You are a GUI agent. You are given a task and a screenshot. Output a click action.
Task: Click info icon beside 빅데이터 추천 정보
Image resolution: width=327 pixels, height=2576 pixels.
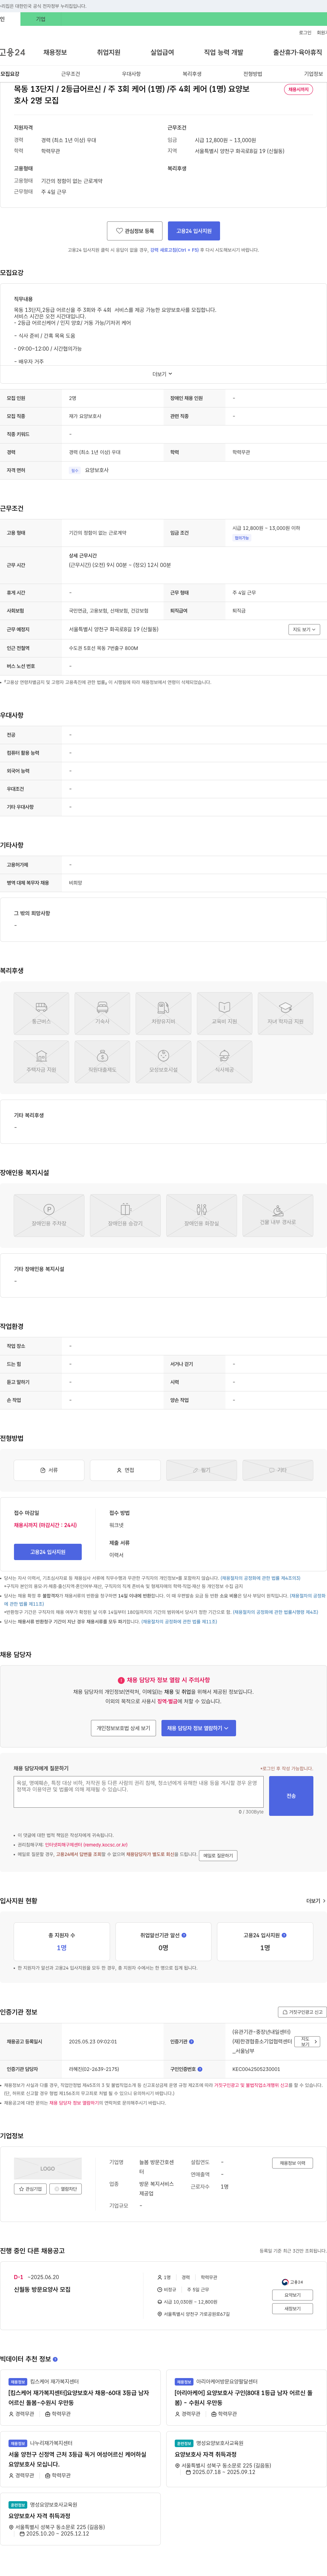pos(55,2359)
